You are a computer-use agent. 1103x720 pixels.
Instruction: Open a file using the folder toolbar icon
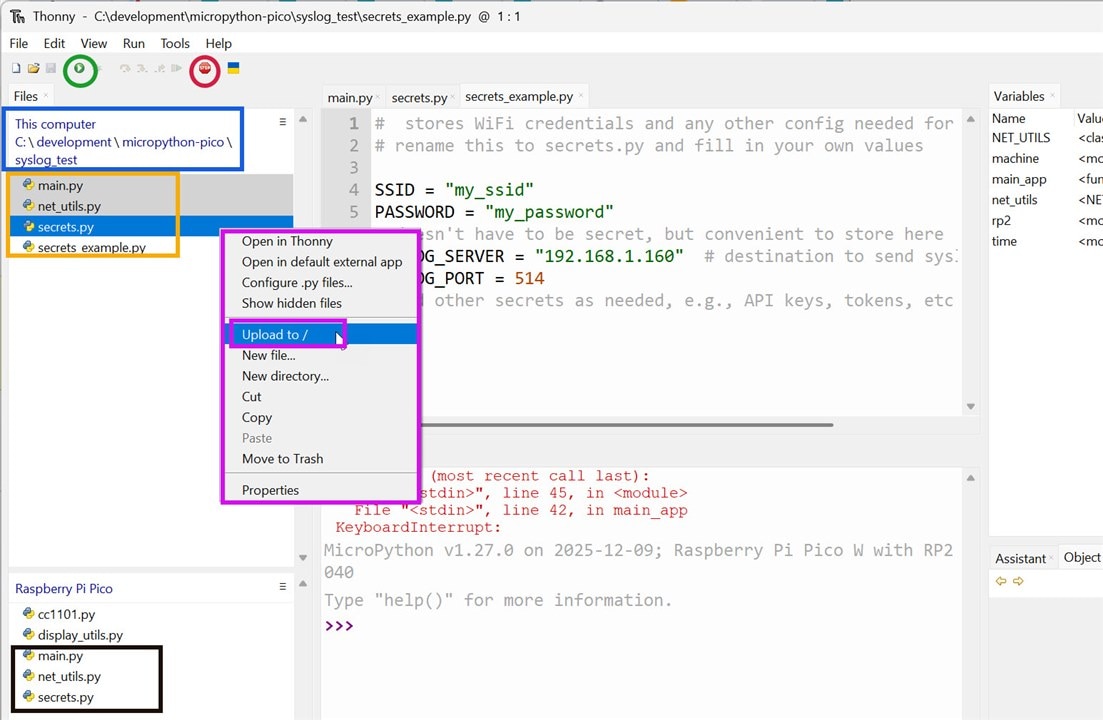32,68
